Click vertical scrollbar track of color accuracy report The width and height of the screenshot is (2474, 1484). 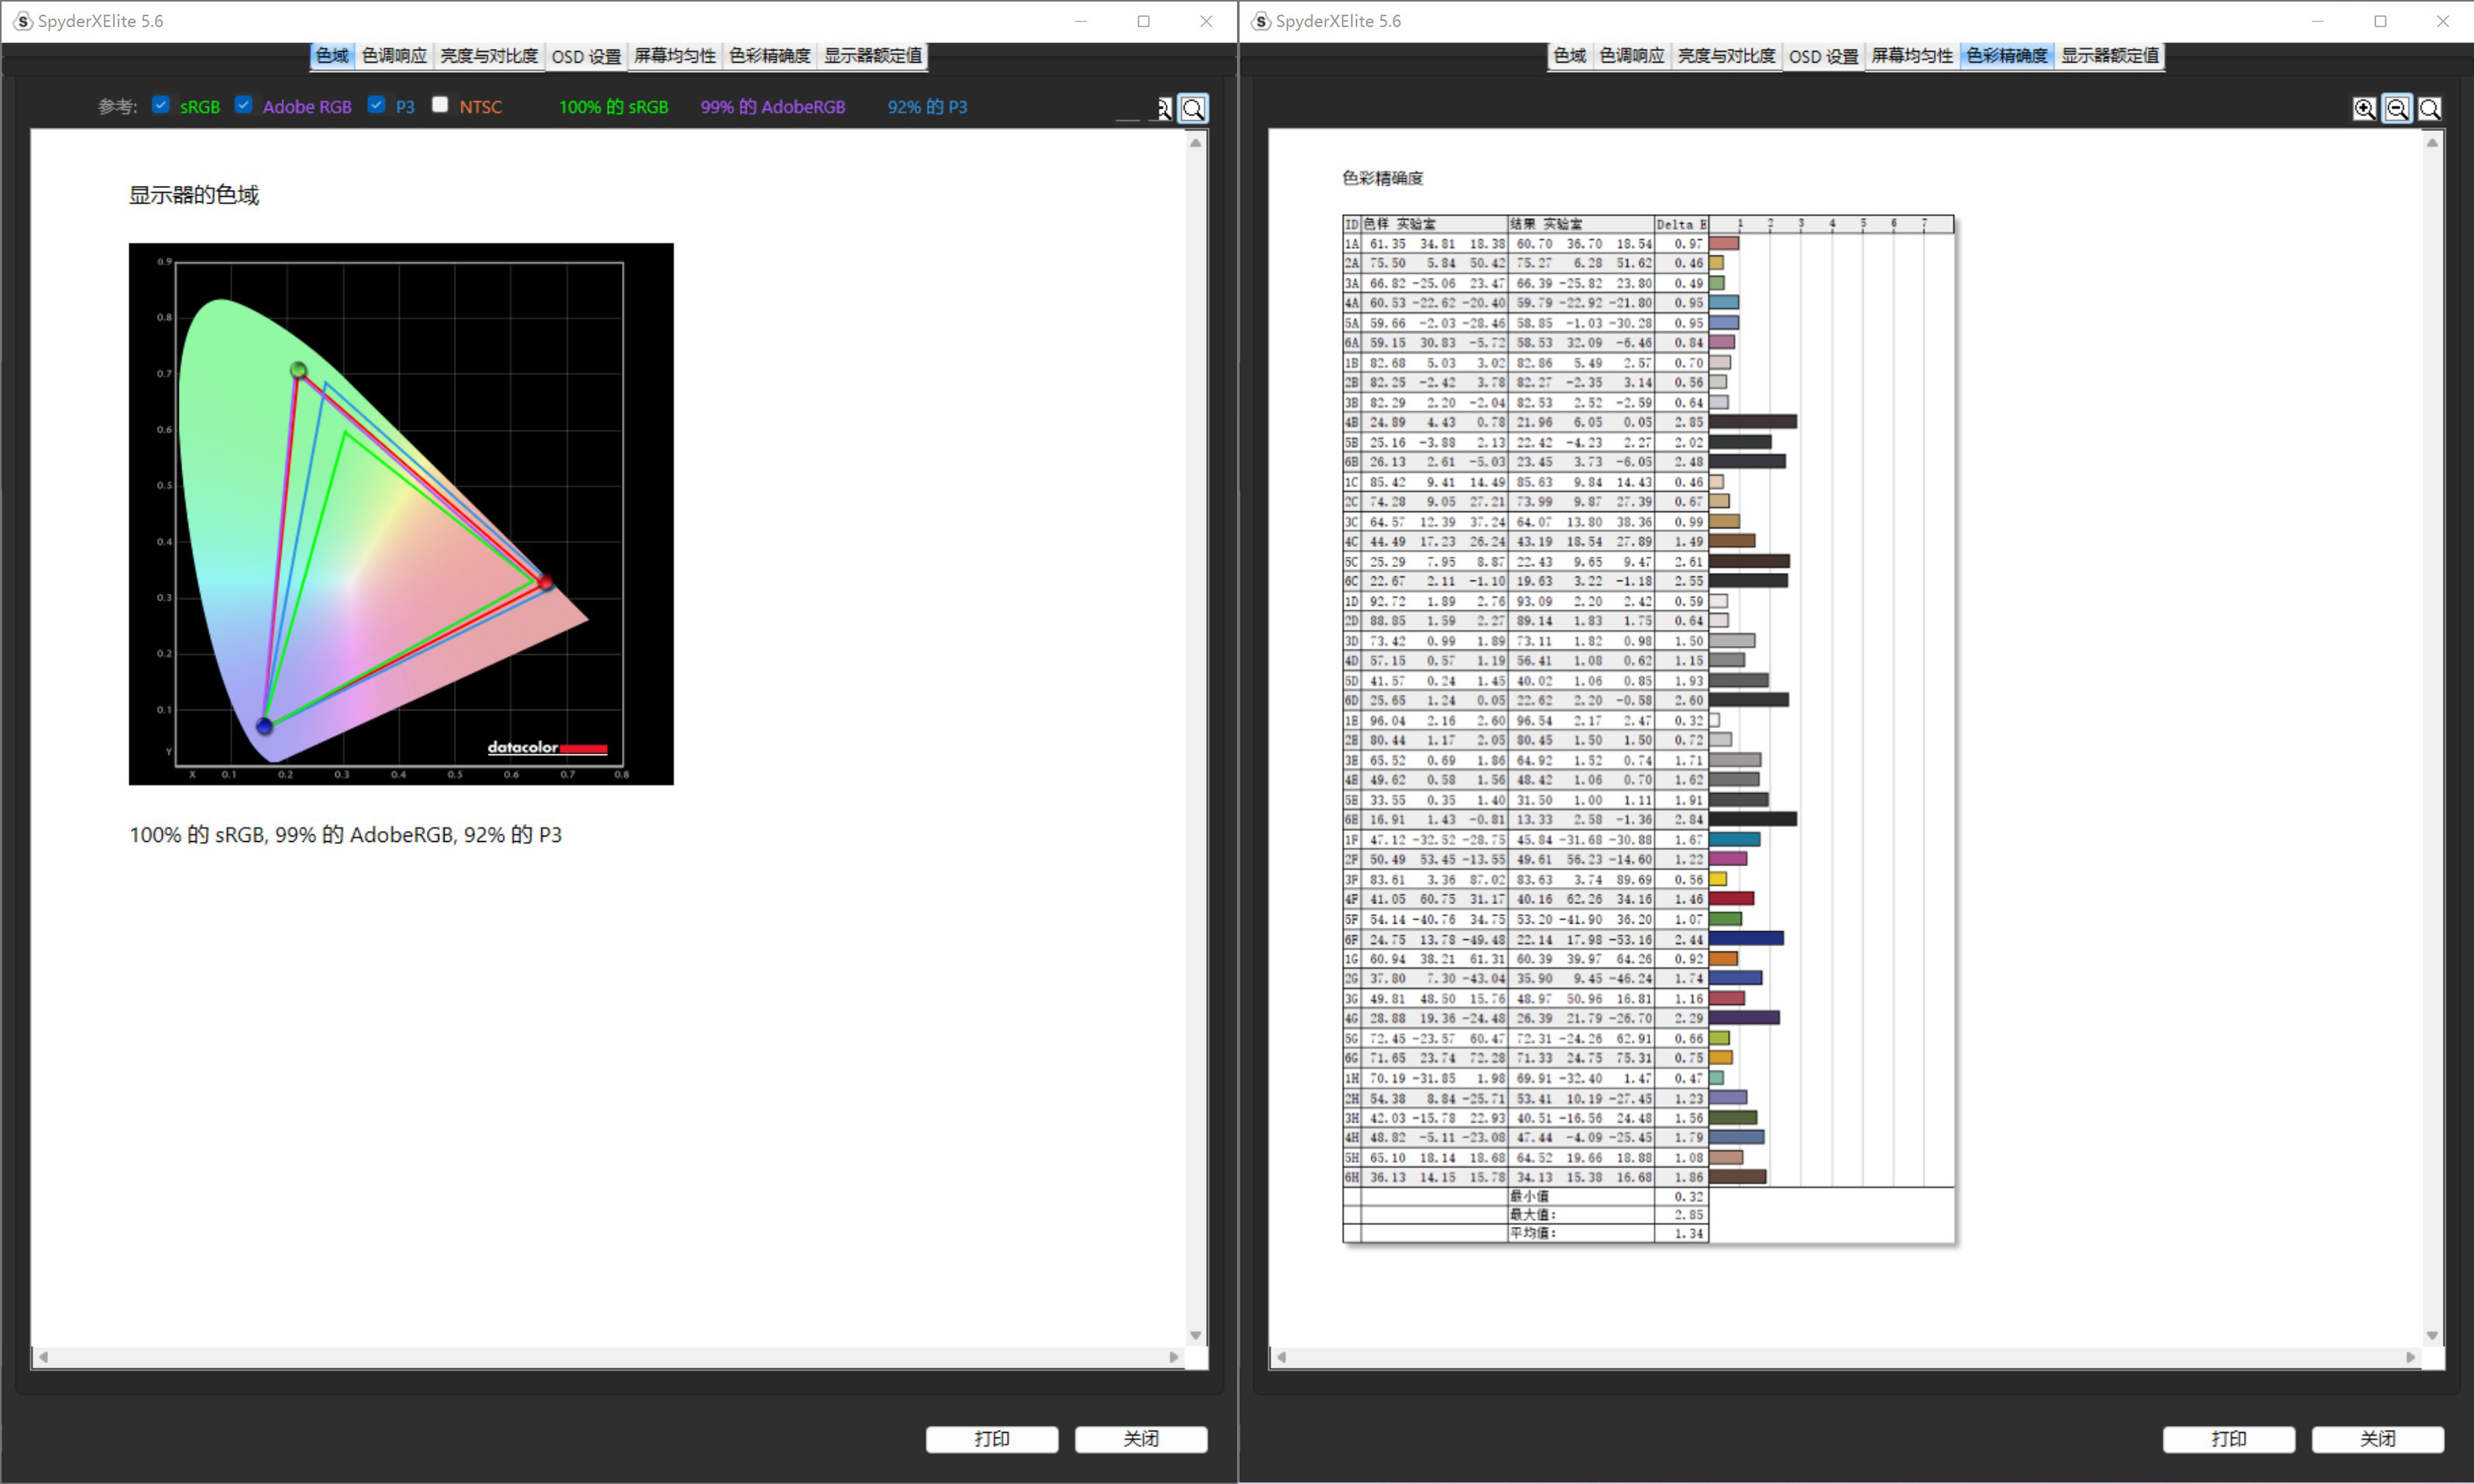point(2433,740)
